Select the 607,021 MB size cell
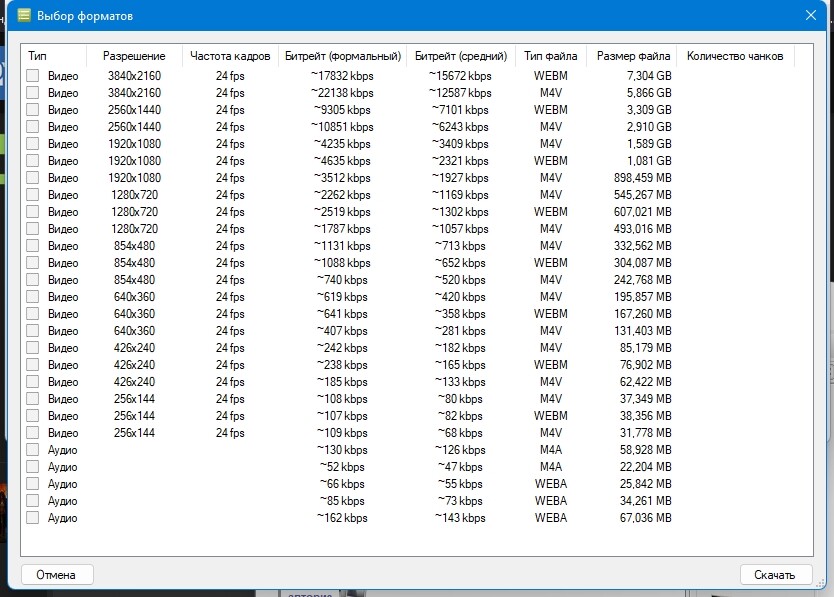Viewport: 834px width, 597px height. click(643, 212)
